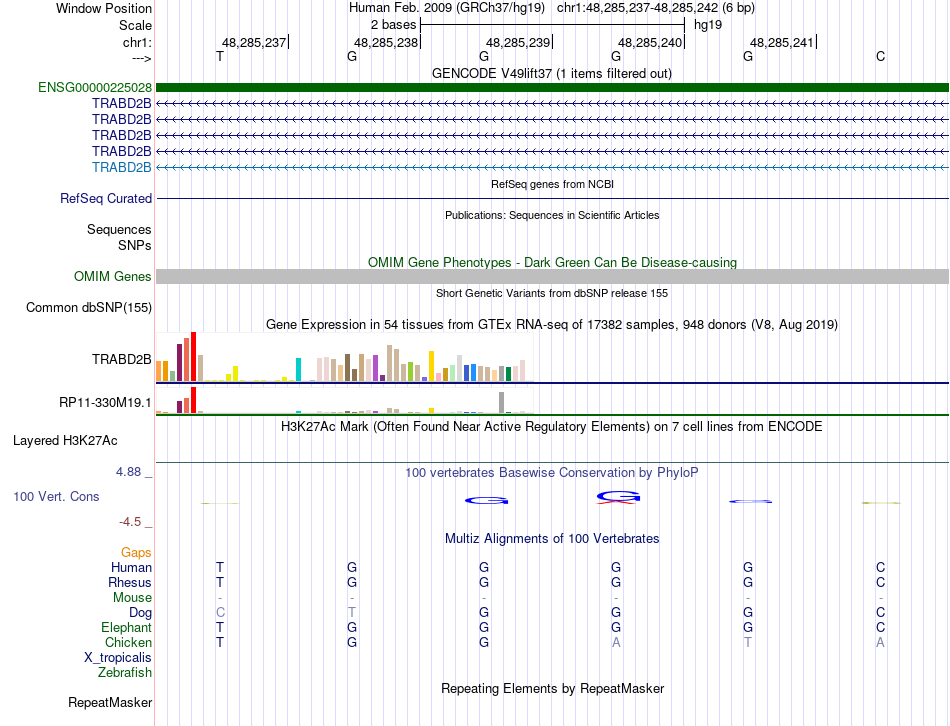Click the 4.88 upper axis value
Screen dimensions: 950x726
[128, 471]
